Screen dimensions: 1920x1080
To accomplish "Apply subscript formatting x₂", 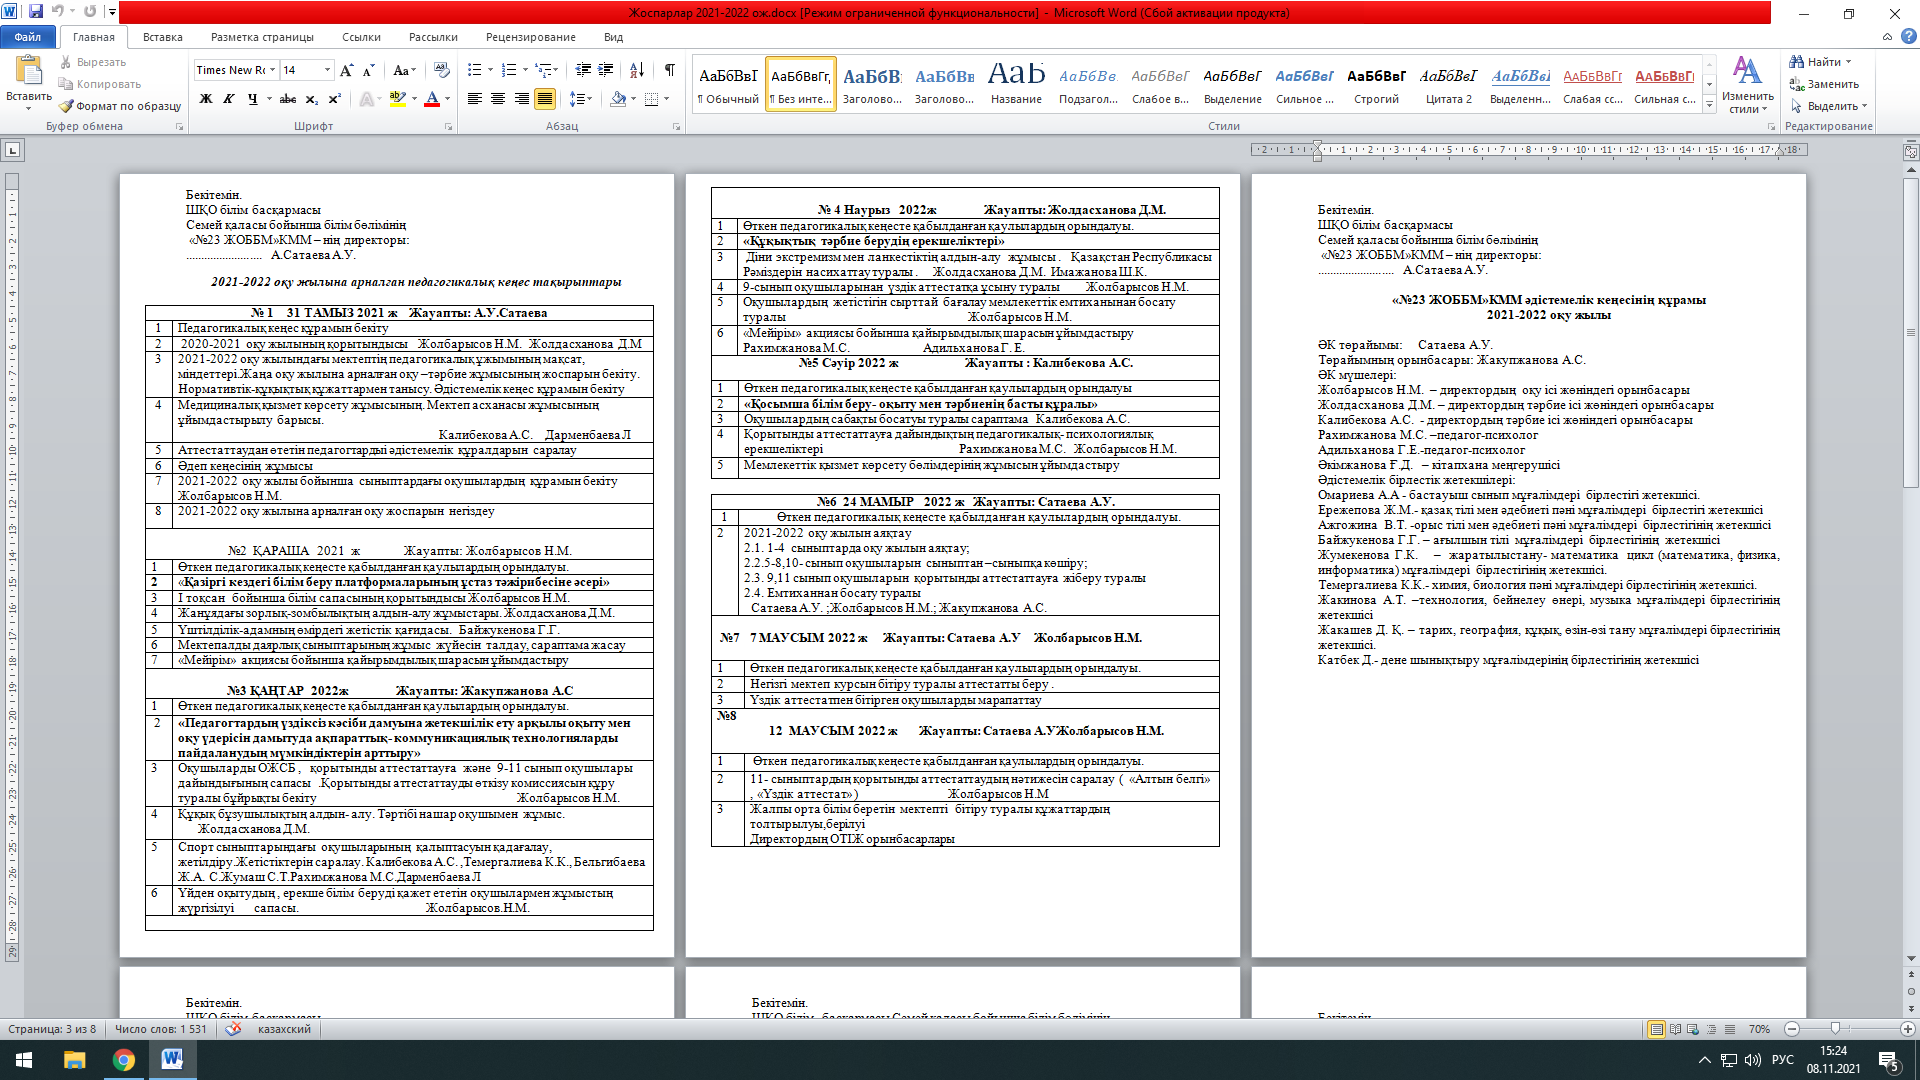I will point(312,99).
